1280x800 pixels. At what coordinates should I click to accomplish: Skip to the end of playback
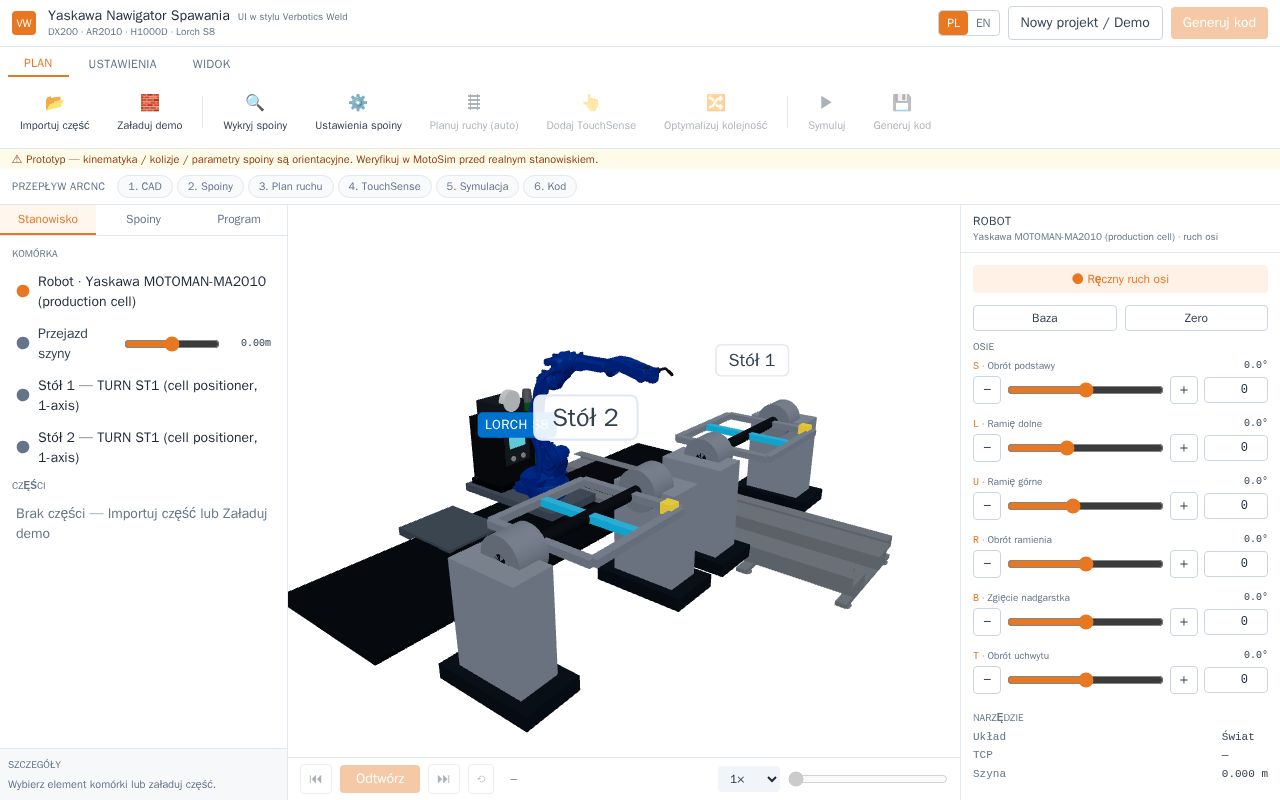click(x=444, y=779)
